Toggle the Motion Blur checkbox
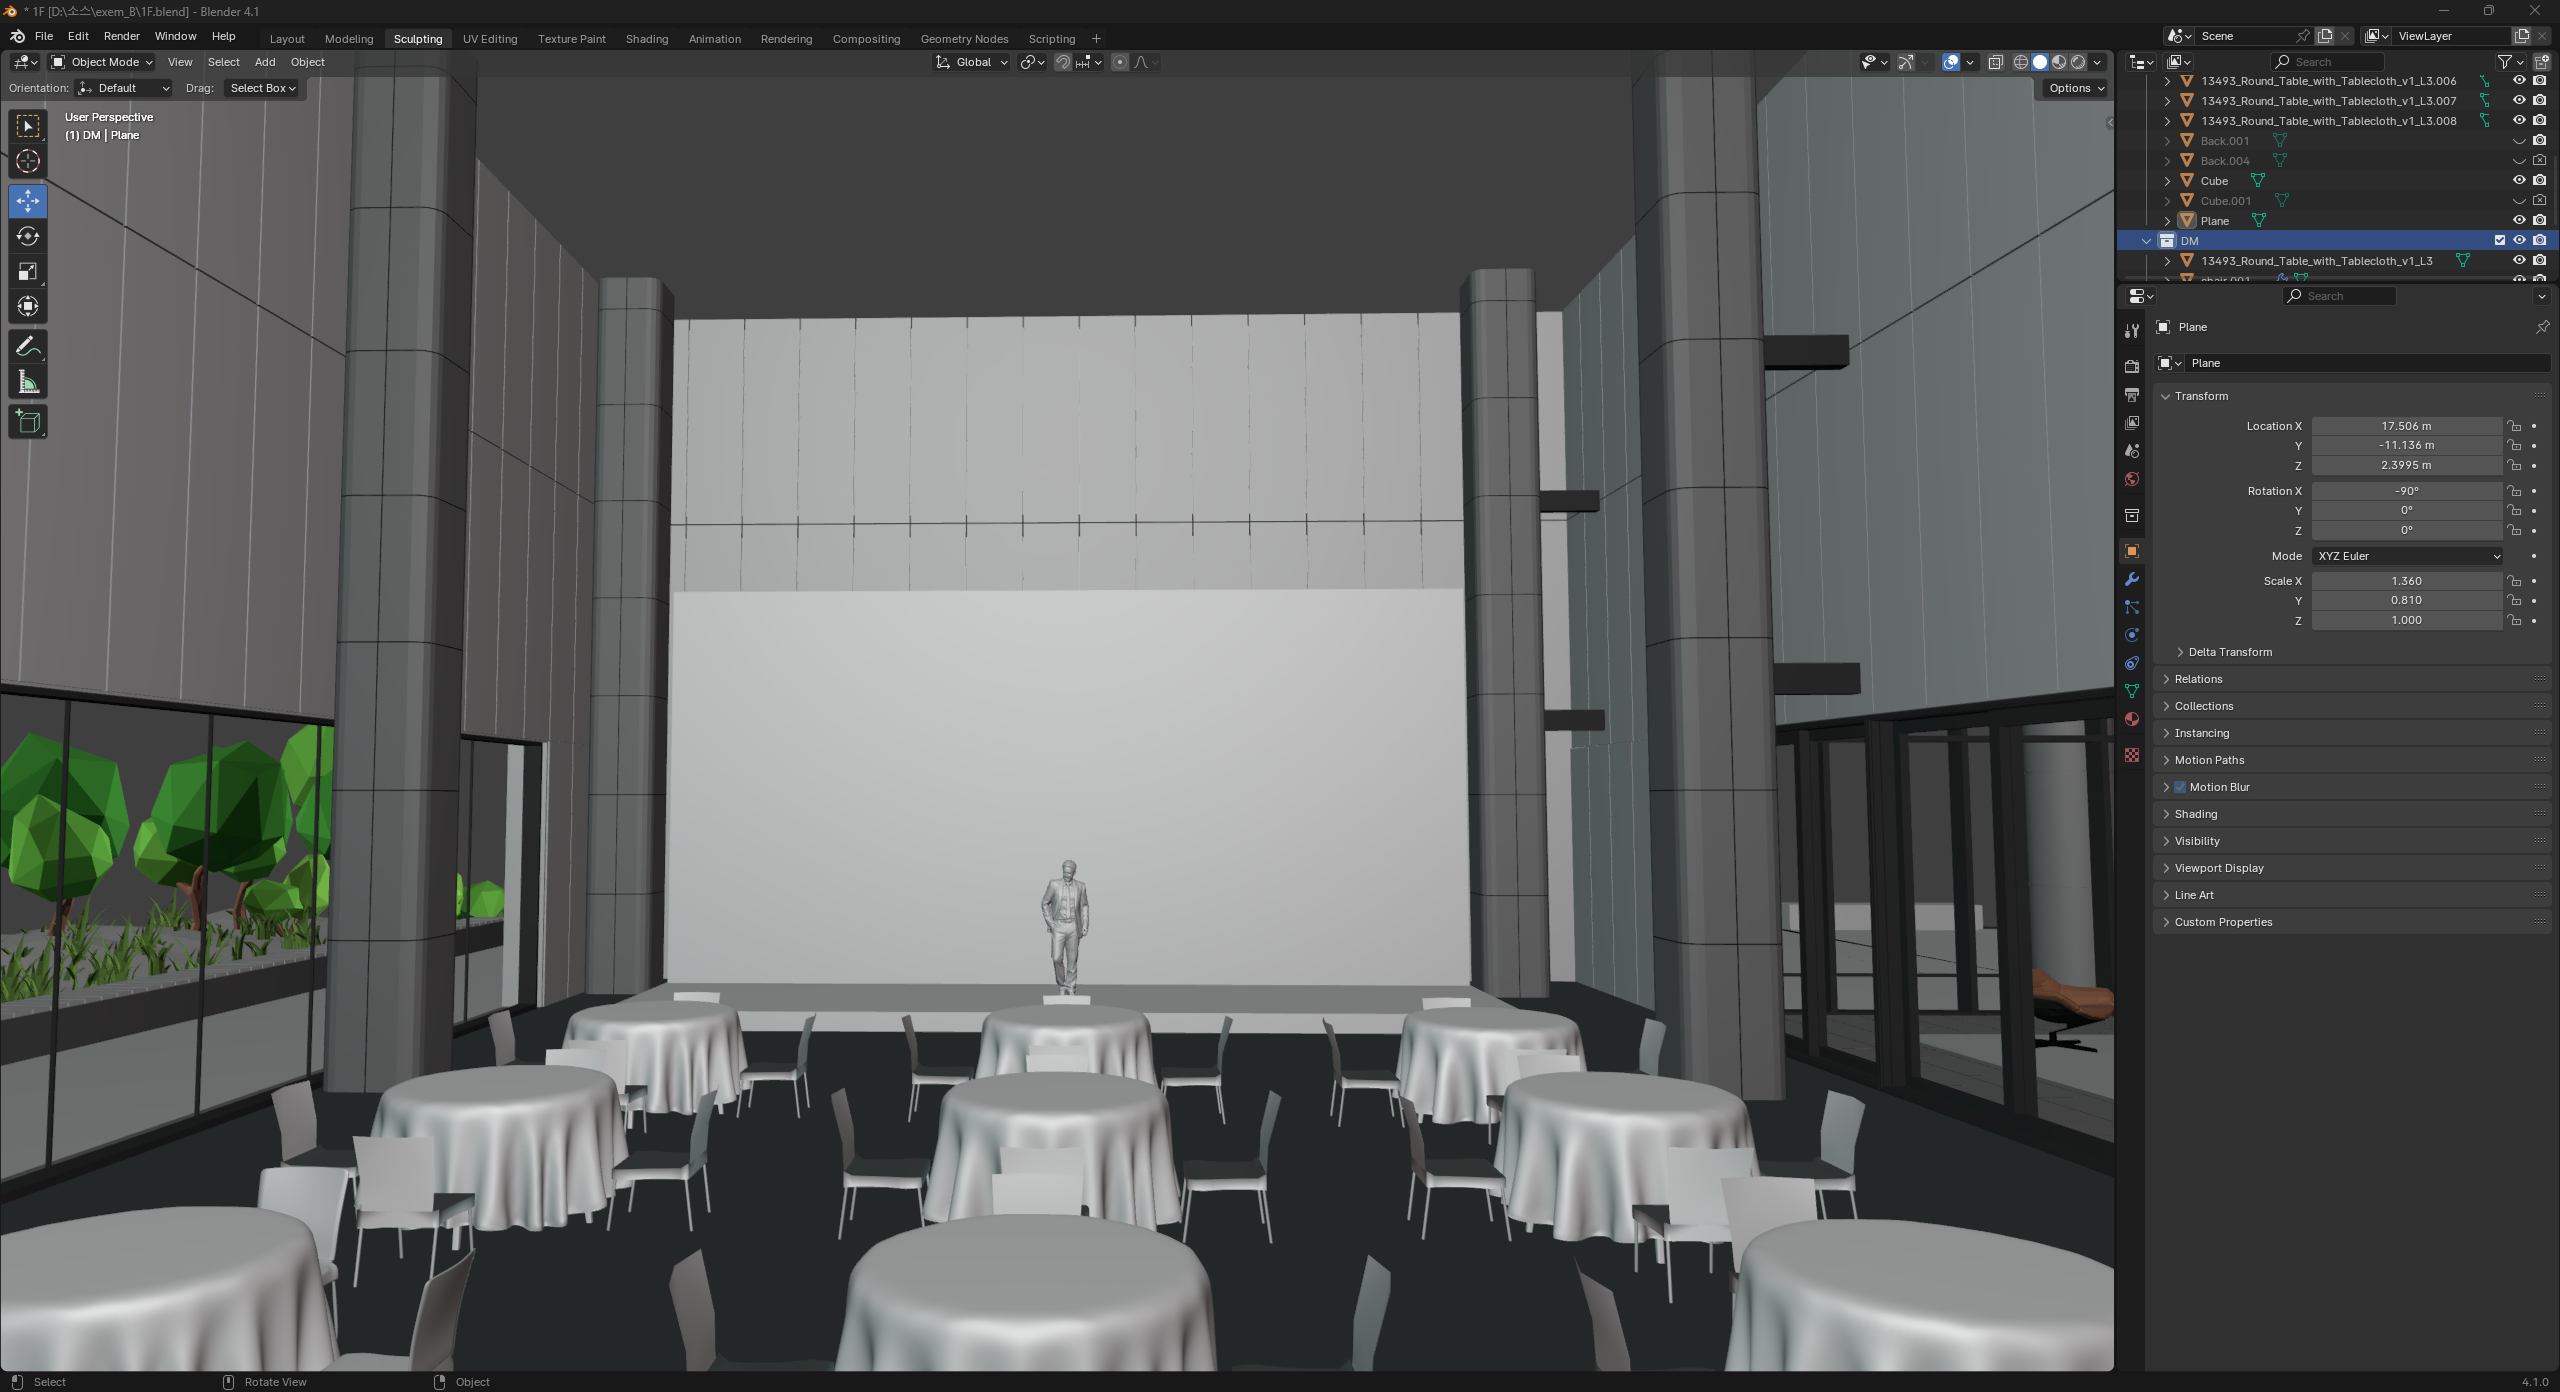This screenshot has height=1392, width=2560. (2180, 787)
